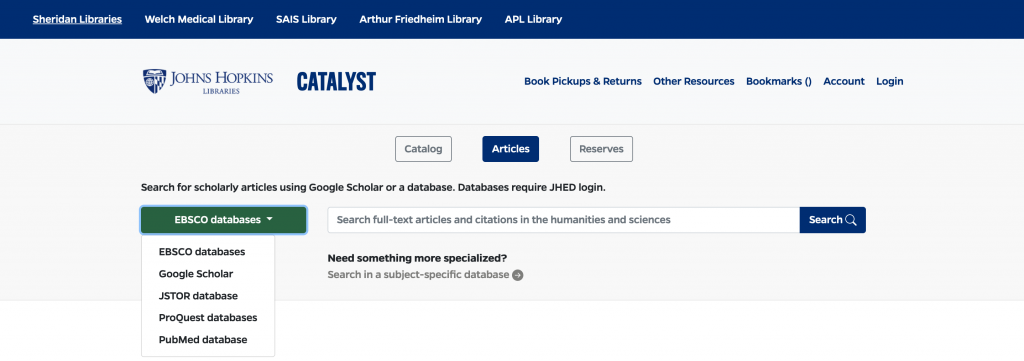The height and width of the screenshot is (361, 1024).
Task: View Bookmarks in the header
Action: click(x=778, y=82)
